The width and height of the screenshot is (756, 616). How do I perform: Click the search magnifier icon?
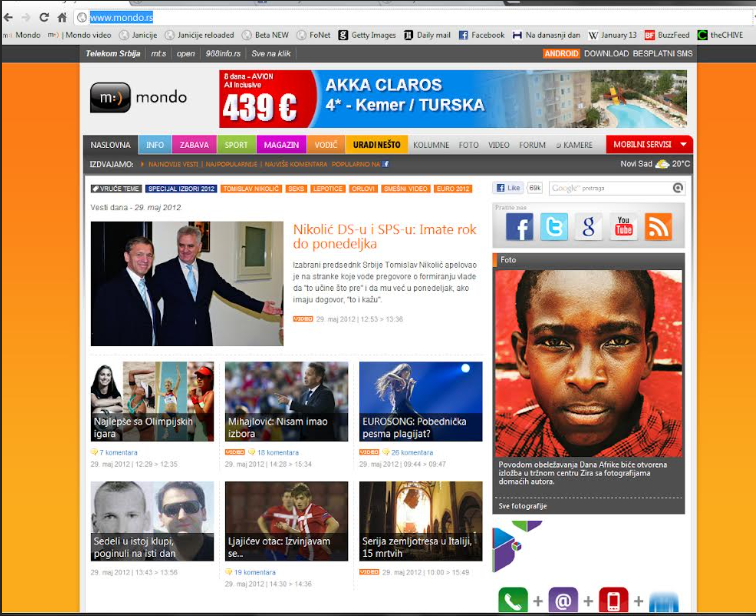pyautogui.click(x=678, y=188)
